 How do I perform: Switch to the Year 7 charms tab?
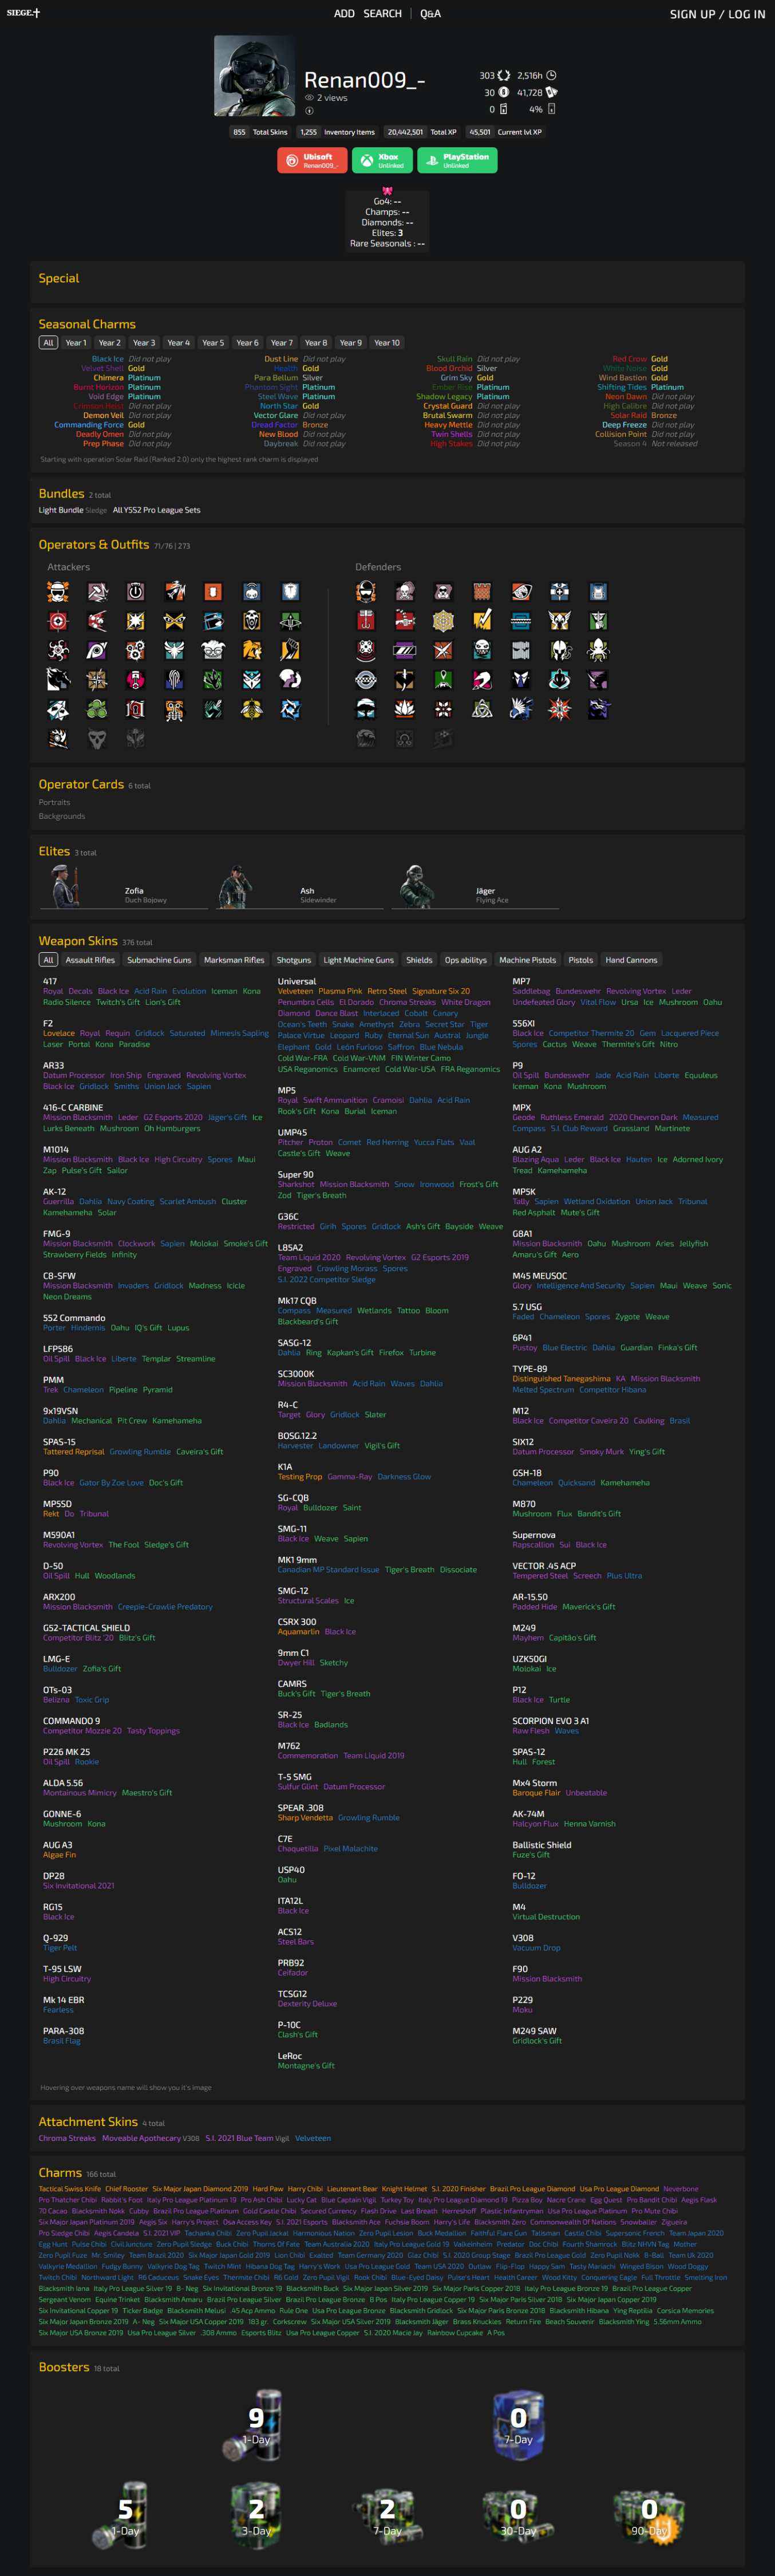coord(282,343)
